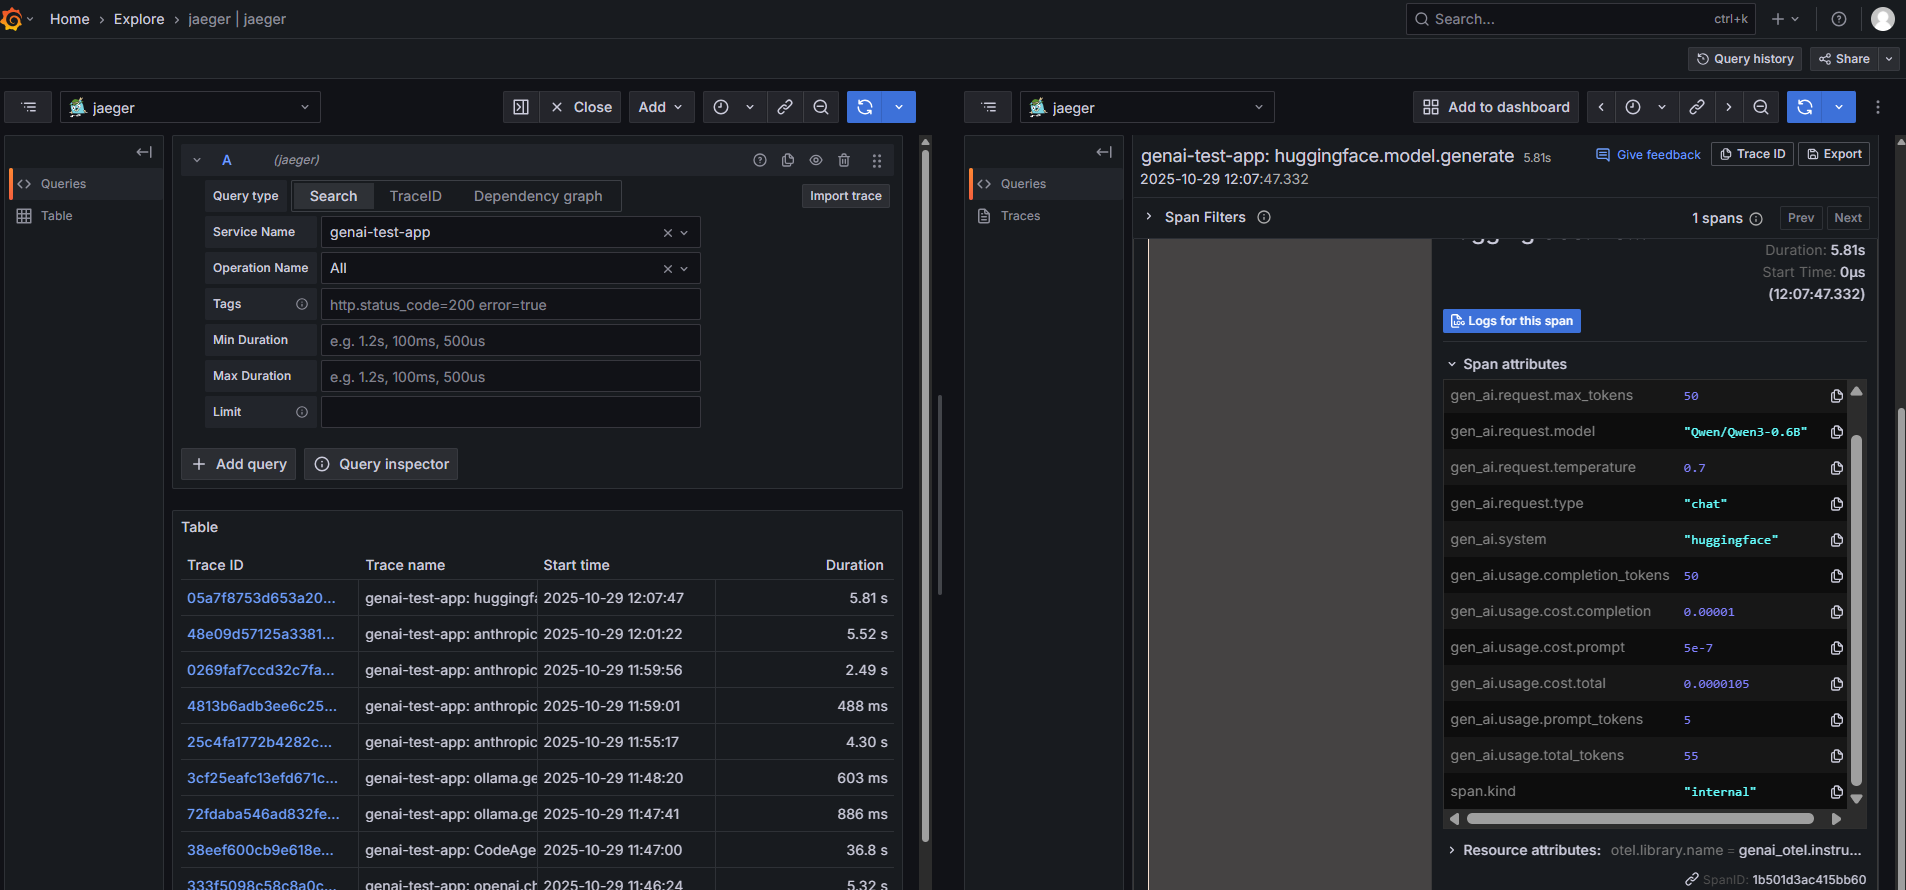Open the help question mark icon in top bar
Image resolution: width=1906 pixels, height=890 pixels.
[x=1839, y=19]
